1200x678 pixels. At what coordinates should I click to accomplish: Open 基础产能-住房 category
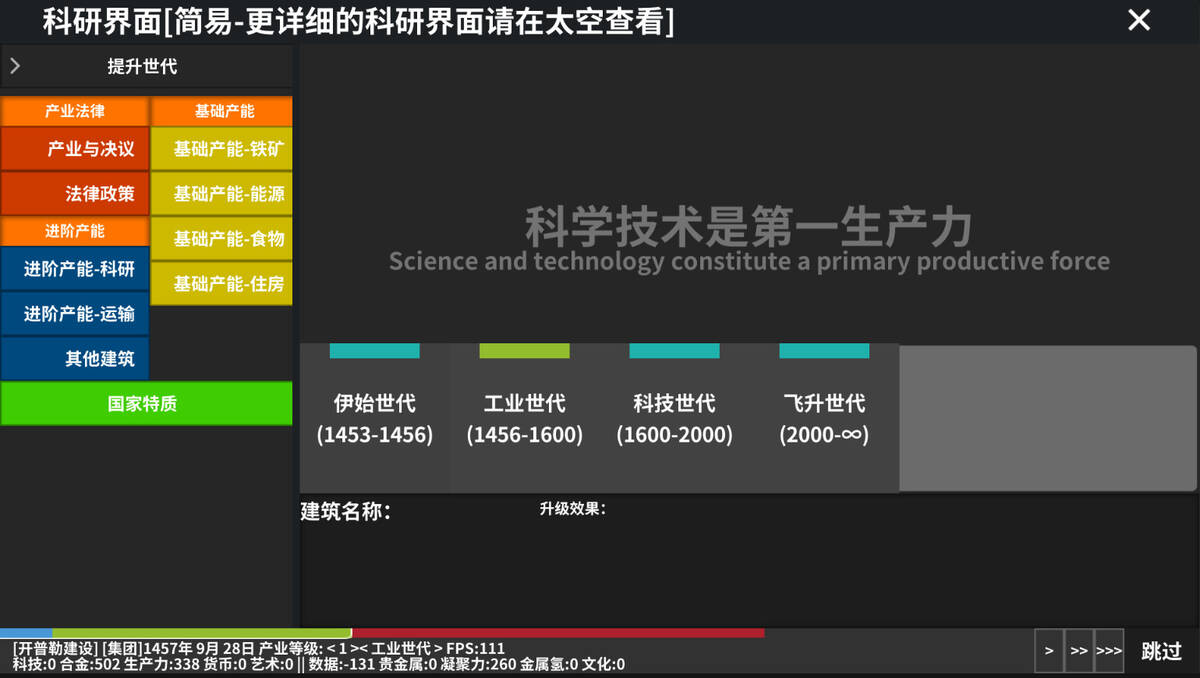[222, 284]
